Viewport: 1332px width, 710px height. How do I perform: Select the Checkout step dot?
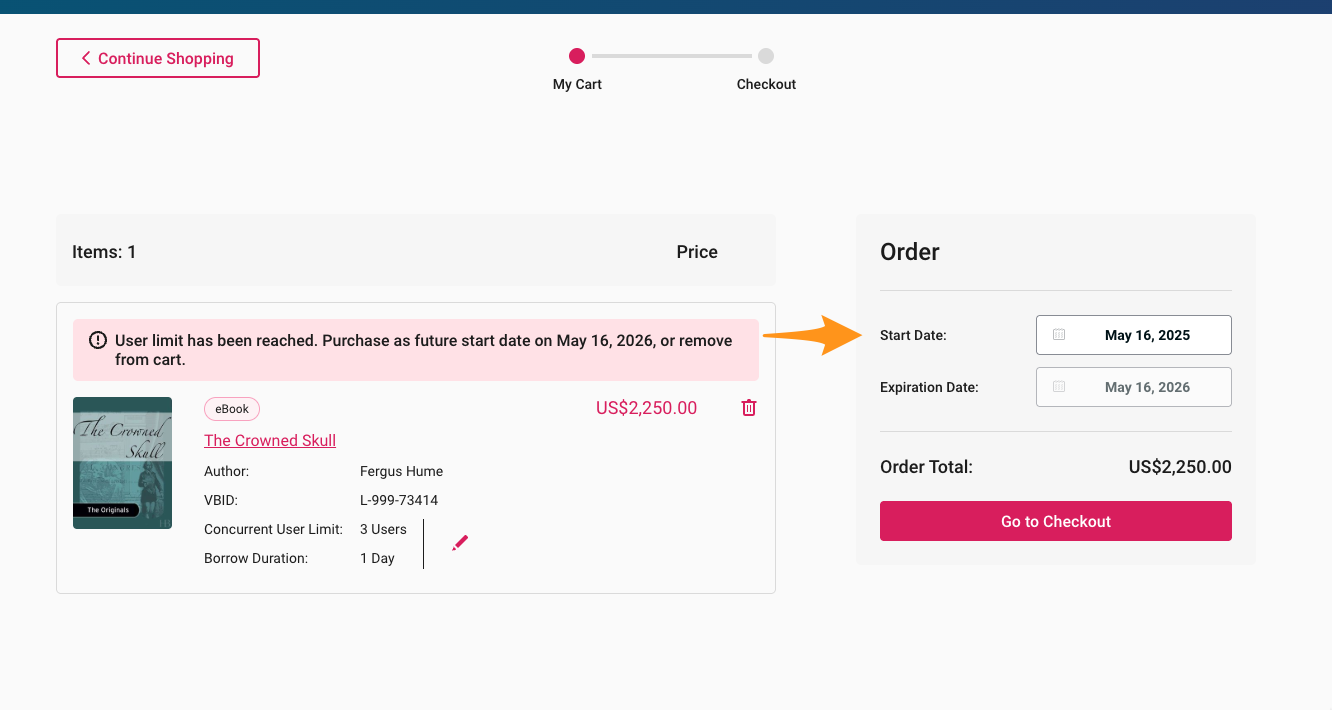(766, 56)
